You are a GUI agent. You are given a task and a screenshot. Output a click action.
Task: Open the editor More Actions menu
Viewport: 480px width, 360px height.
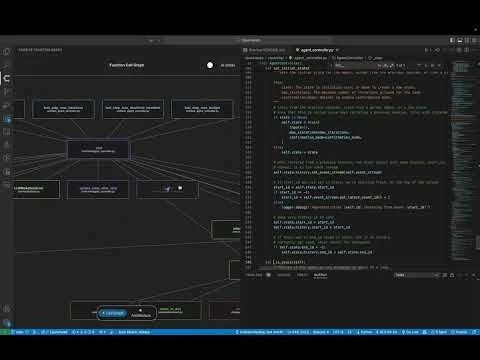click(474, 50)
